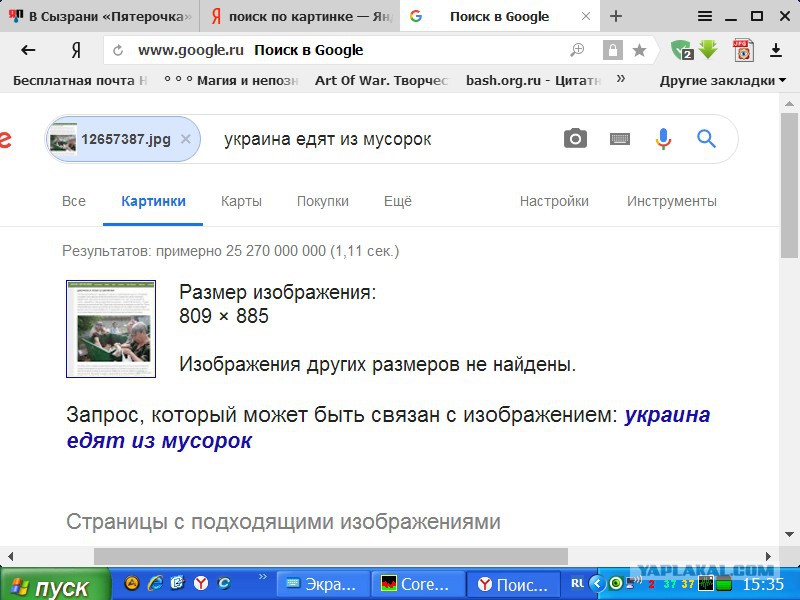
Task: Reload the page with the refresh icon
Action: pos(118,51)
